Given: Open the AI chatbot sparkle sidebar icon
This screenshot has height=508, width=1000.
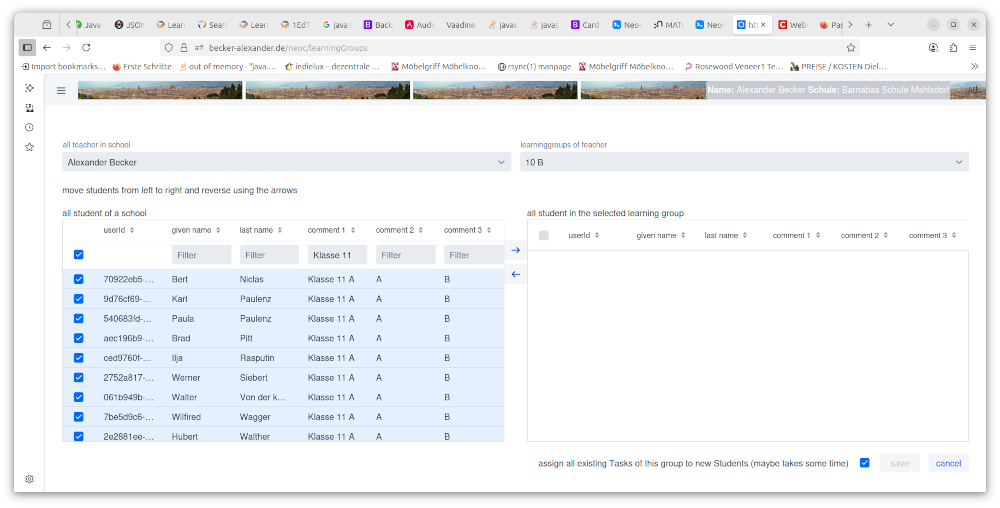Looking at the screenshot, I should pyautogui.click(x=29, y=88).
